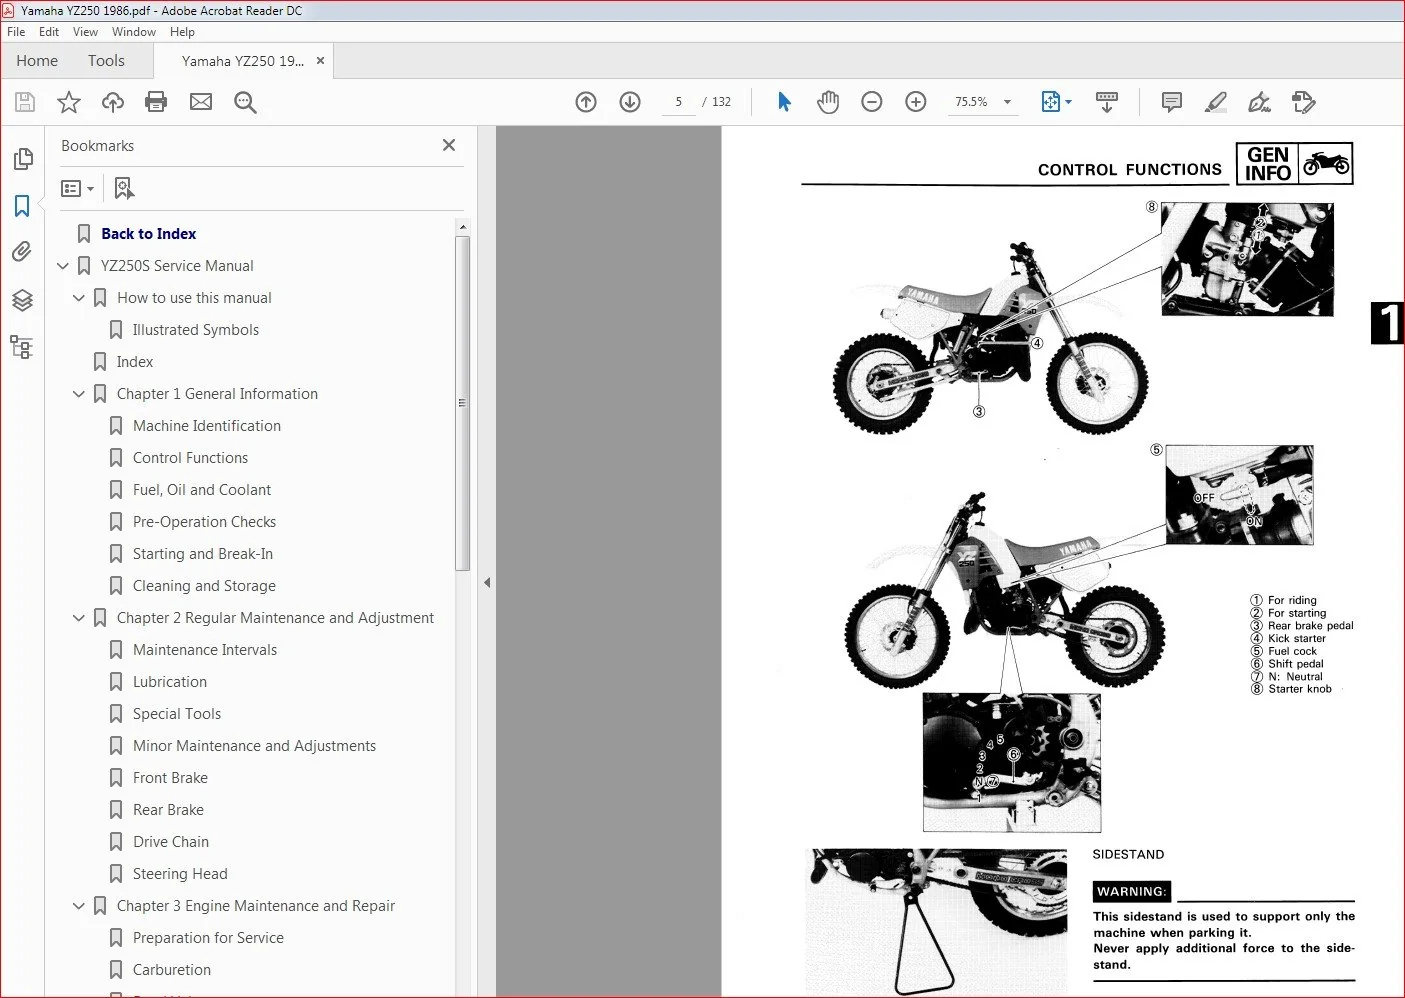1405x998 pixels.
Task: Open the File menu
Action: (x=16, y=32)
